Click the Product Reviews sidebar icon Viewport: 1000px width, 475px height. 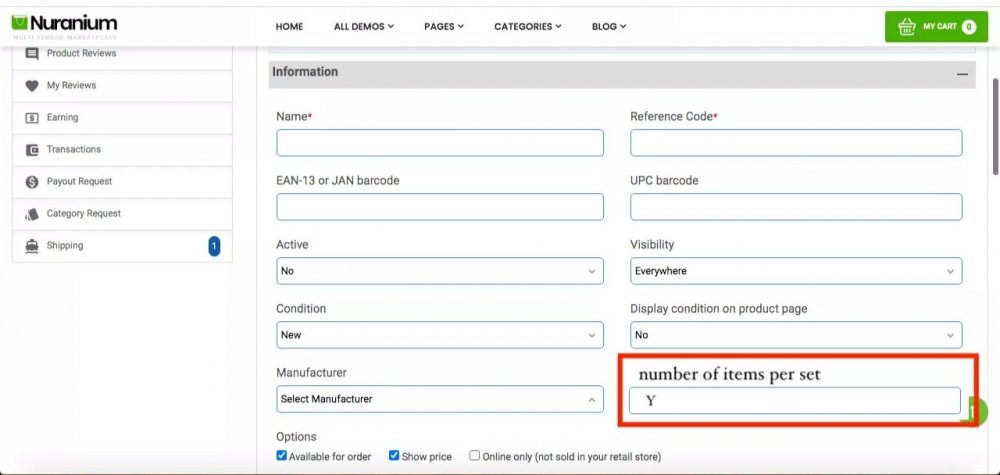point(32,54)
